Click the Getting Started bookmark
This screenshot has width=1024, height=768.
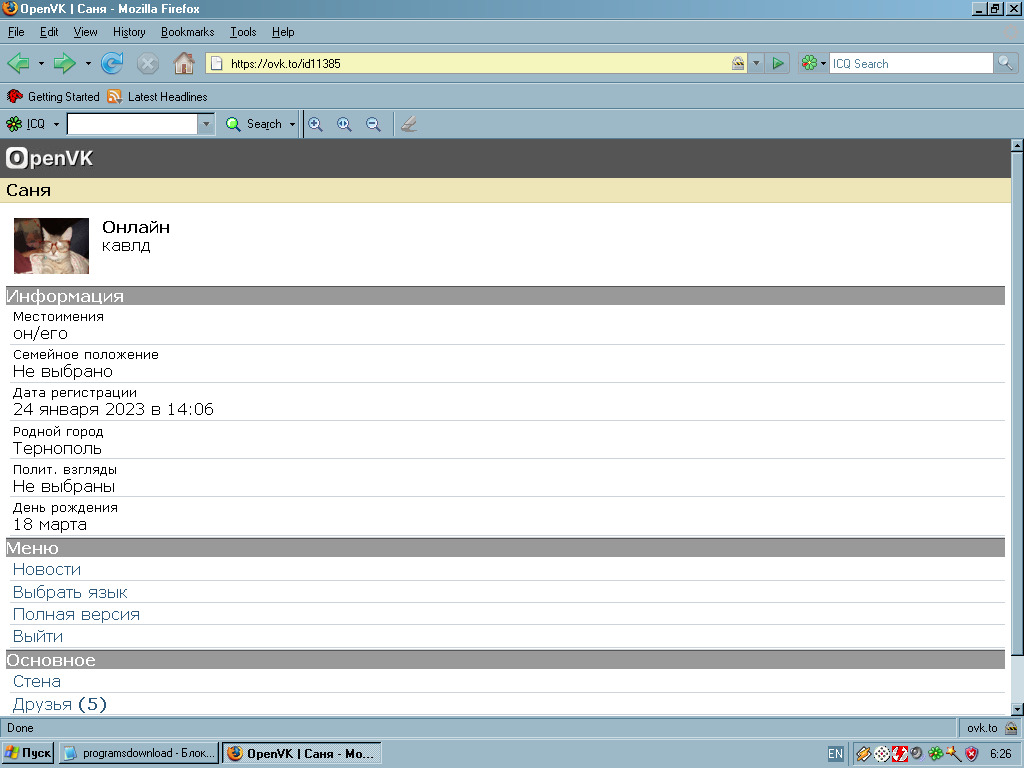[x=53, y=97]
